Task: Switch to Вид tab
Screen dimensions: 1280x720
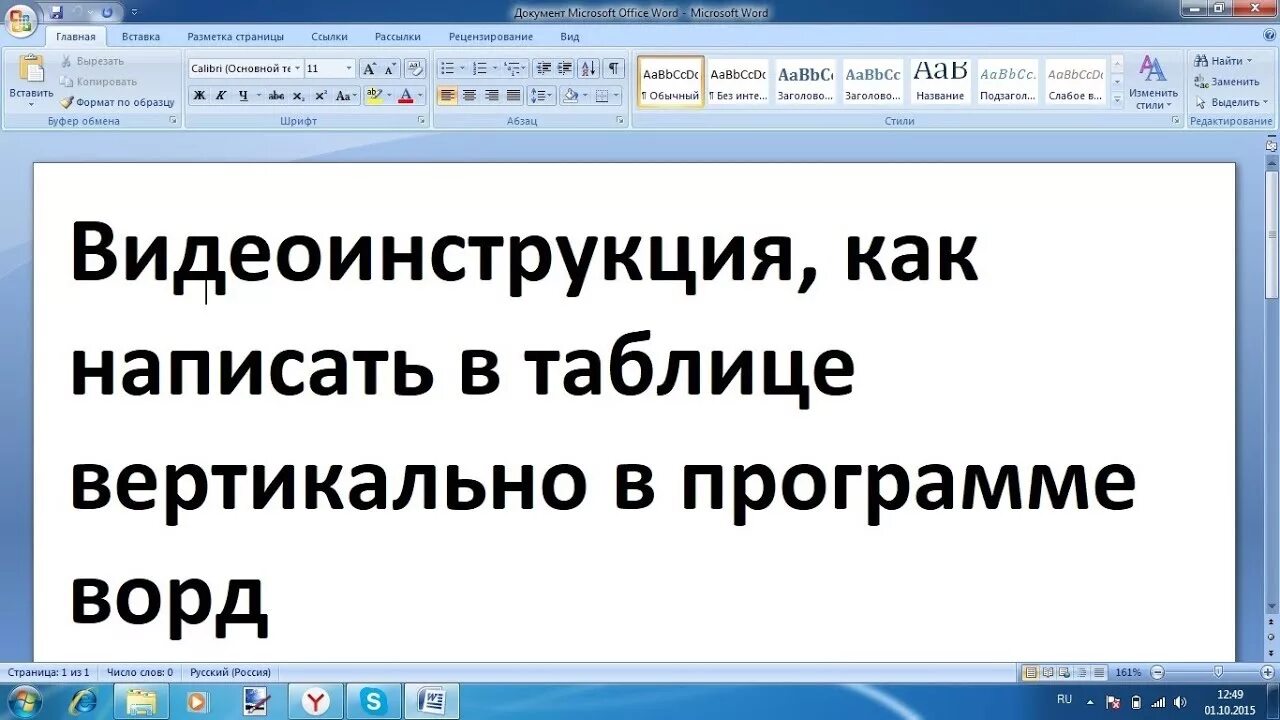Action: (570, 37)
